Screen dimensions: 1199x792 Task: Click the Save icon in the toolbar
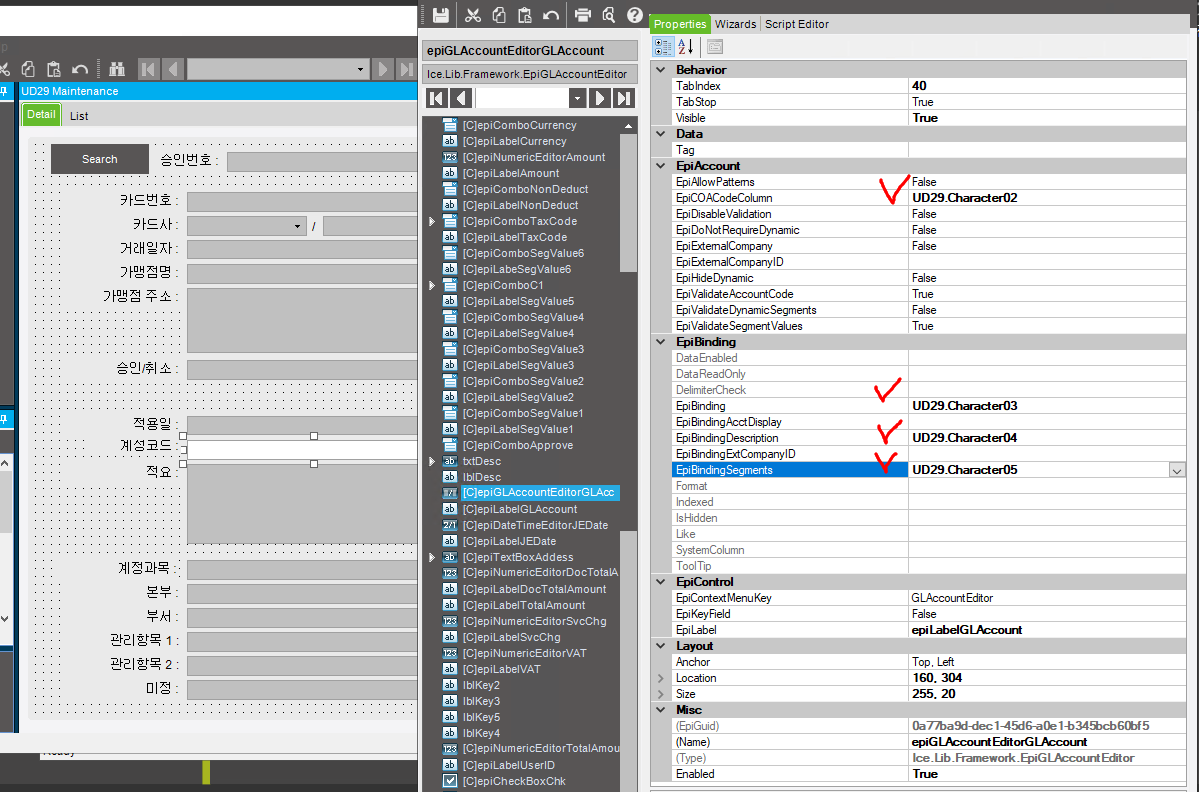[x=440, y=15]
